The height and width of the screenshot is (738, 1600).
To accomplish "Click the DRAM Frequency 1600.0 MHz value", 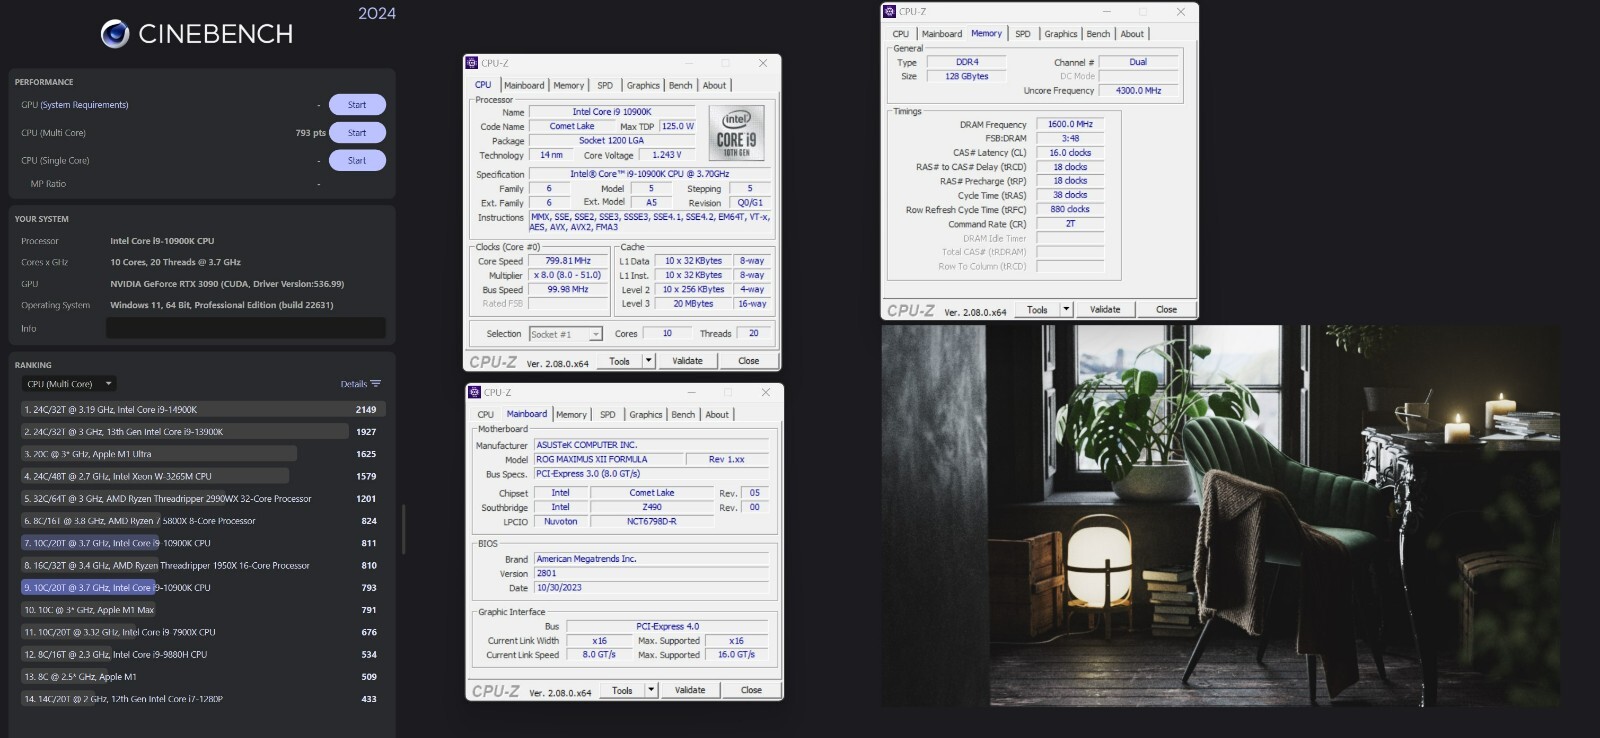I will [1070, 124].
